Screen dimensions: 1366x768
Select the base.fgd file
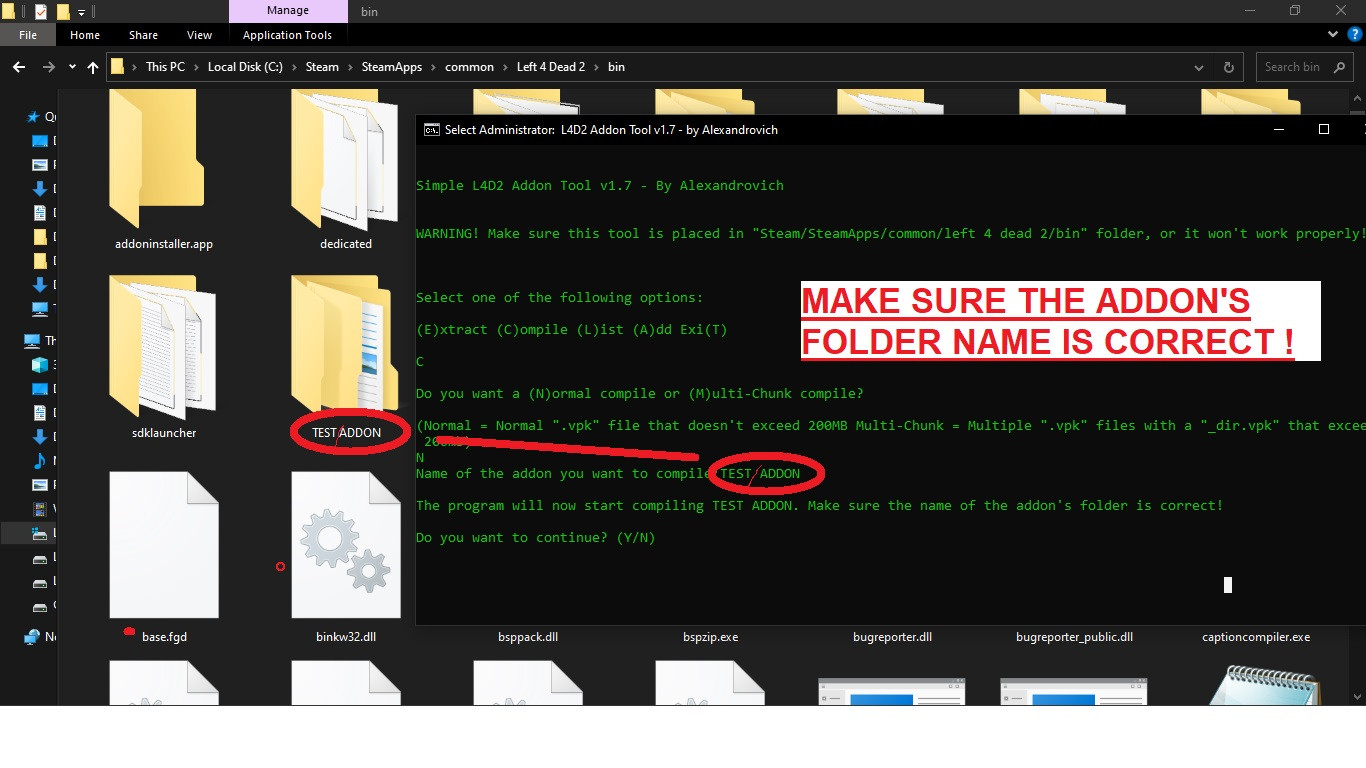163,545
